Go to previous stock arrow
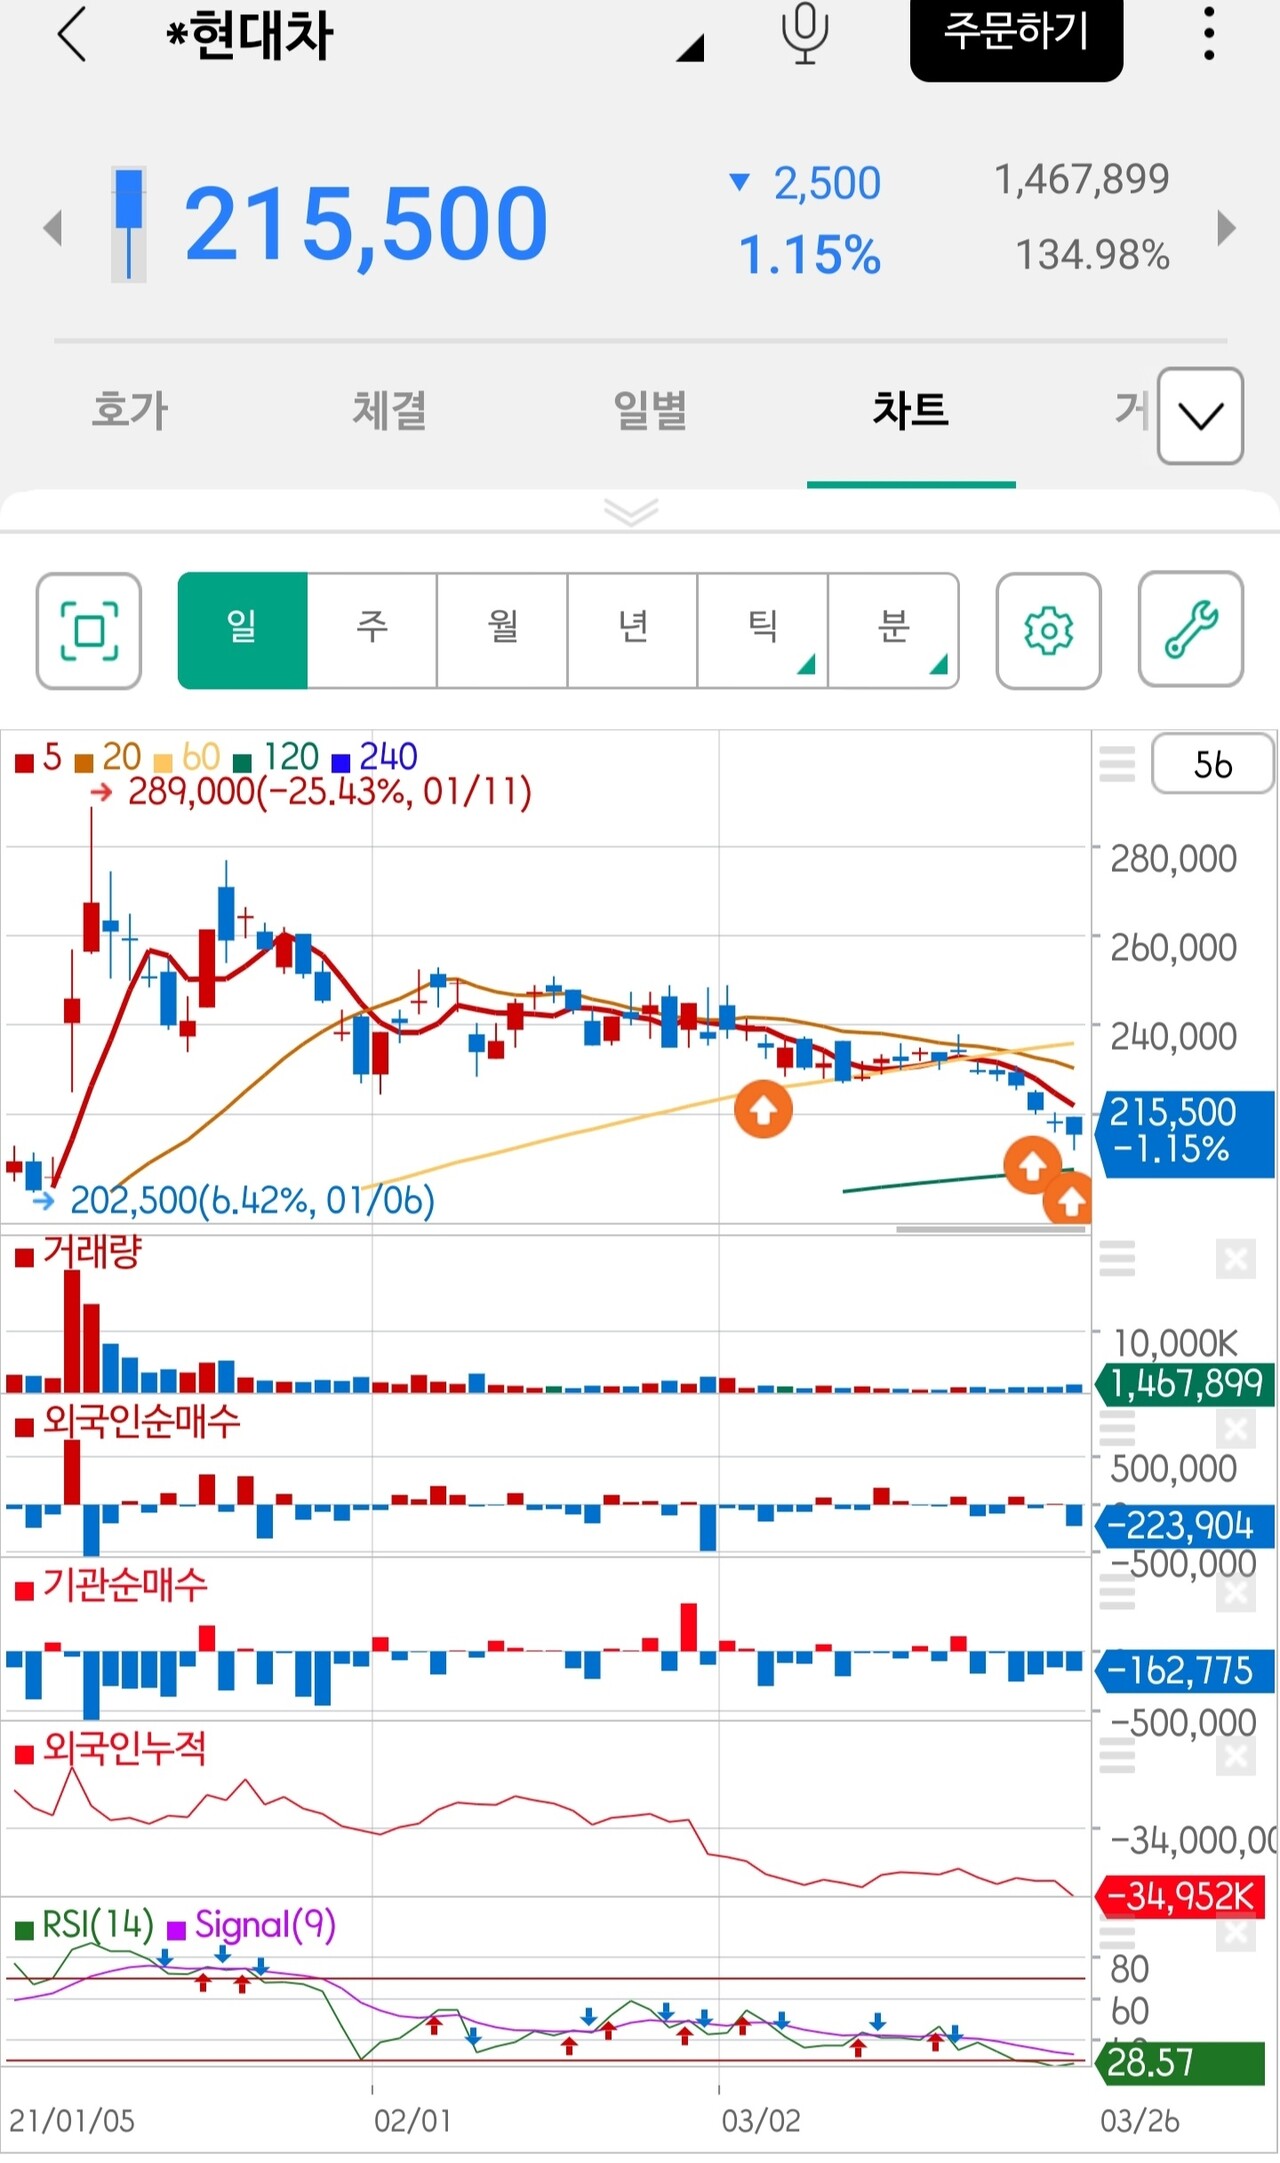 tap(54, 228)
